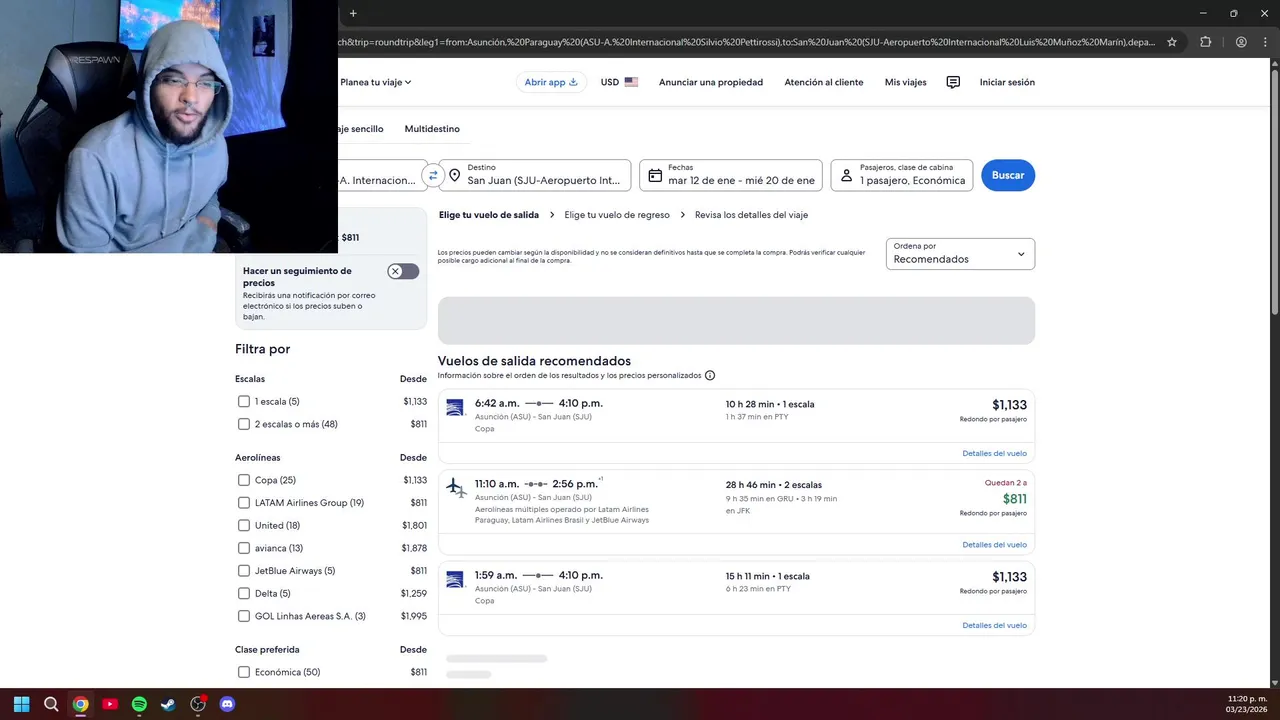
Task: Click the 28 h 46 min • 2 escalas text
Action: 774,485
